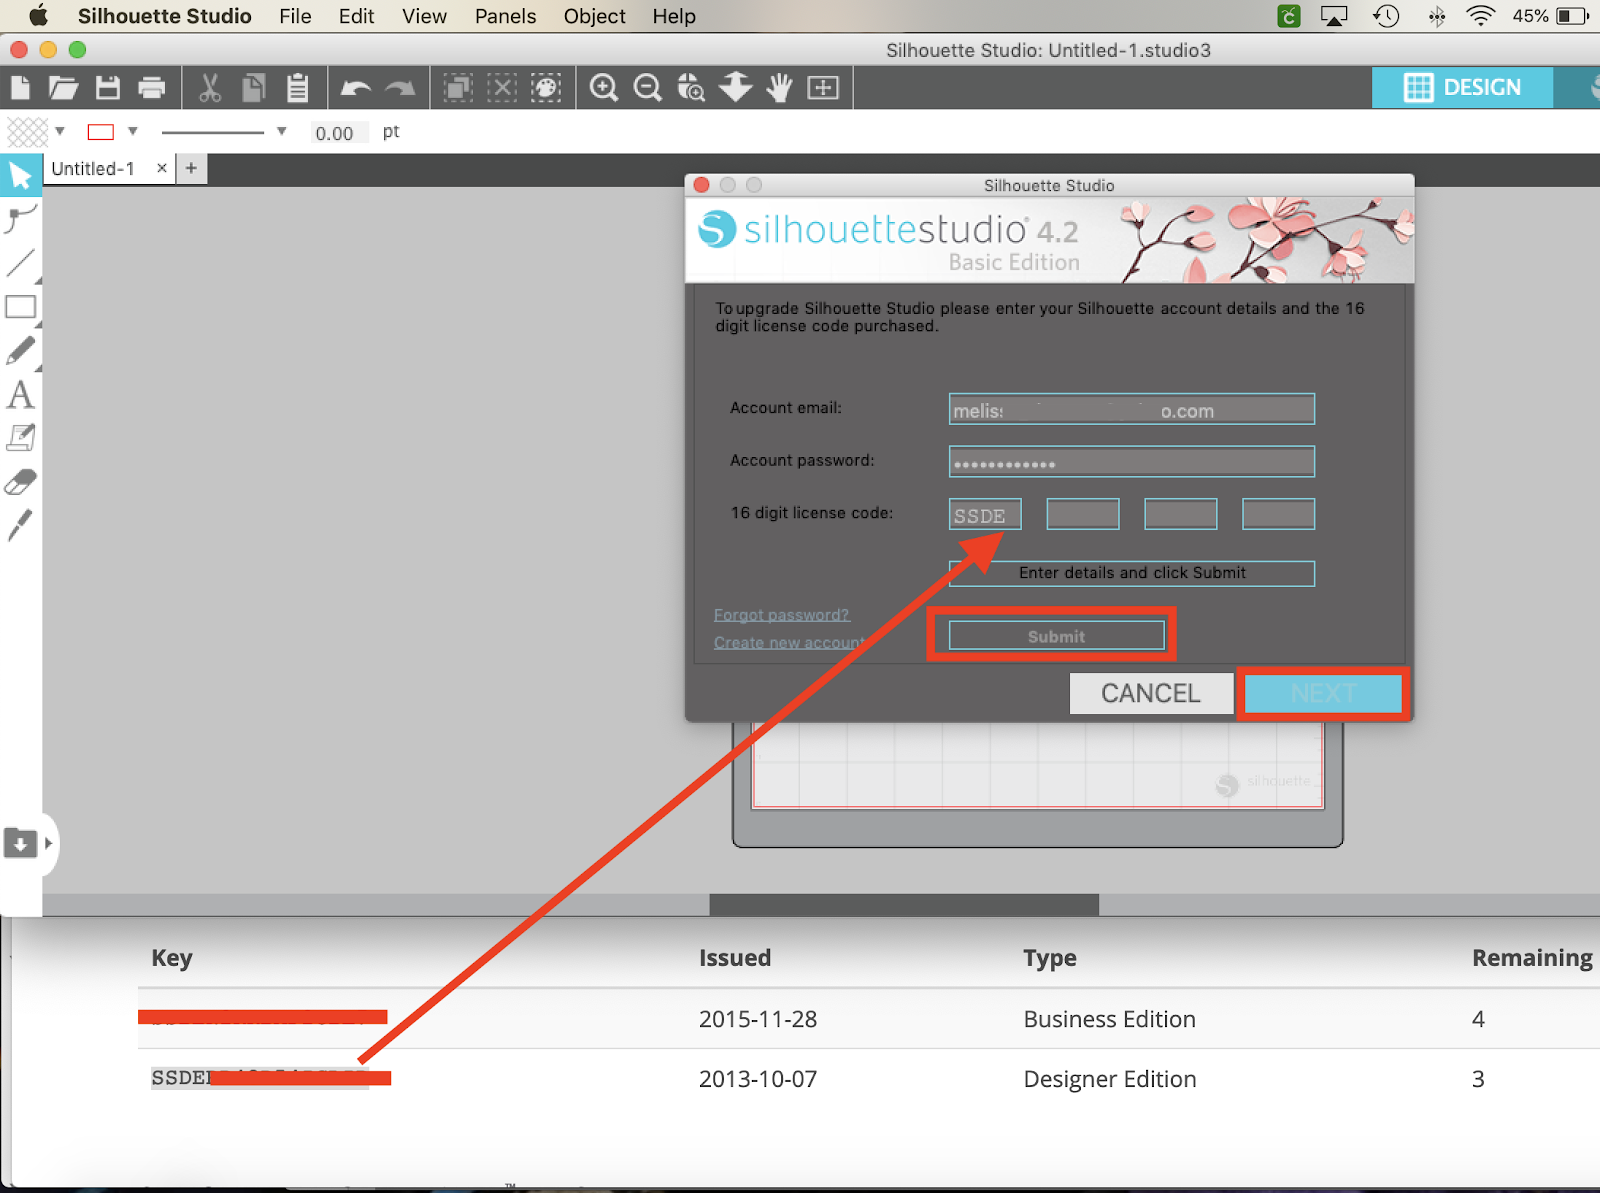Open the Create new account link
This screenshot has width=1600, height=1193.
coord(789,642)
